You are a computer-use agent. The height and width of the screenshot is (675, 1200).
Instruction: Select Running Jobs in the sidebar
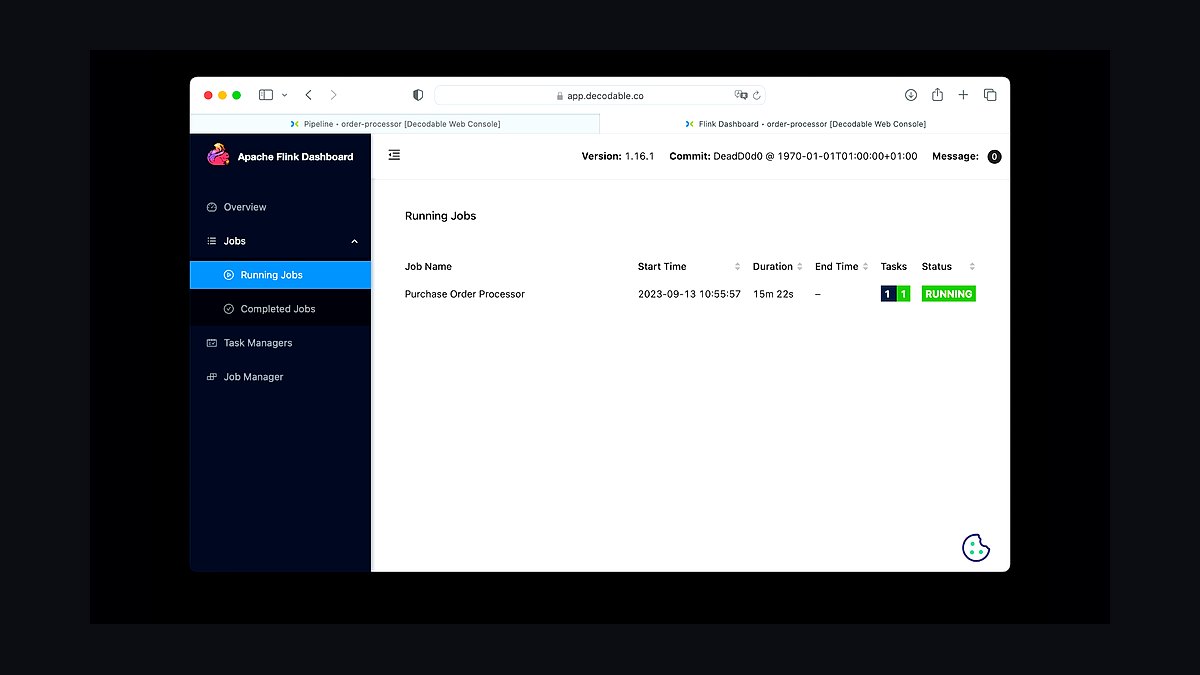pos(280,275)
